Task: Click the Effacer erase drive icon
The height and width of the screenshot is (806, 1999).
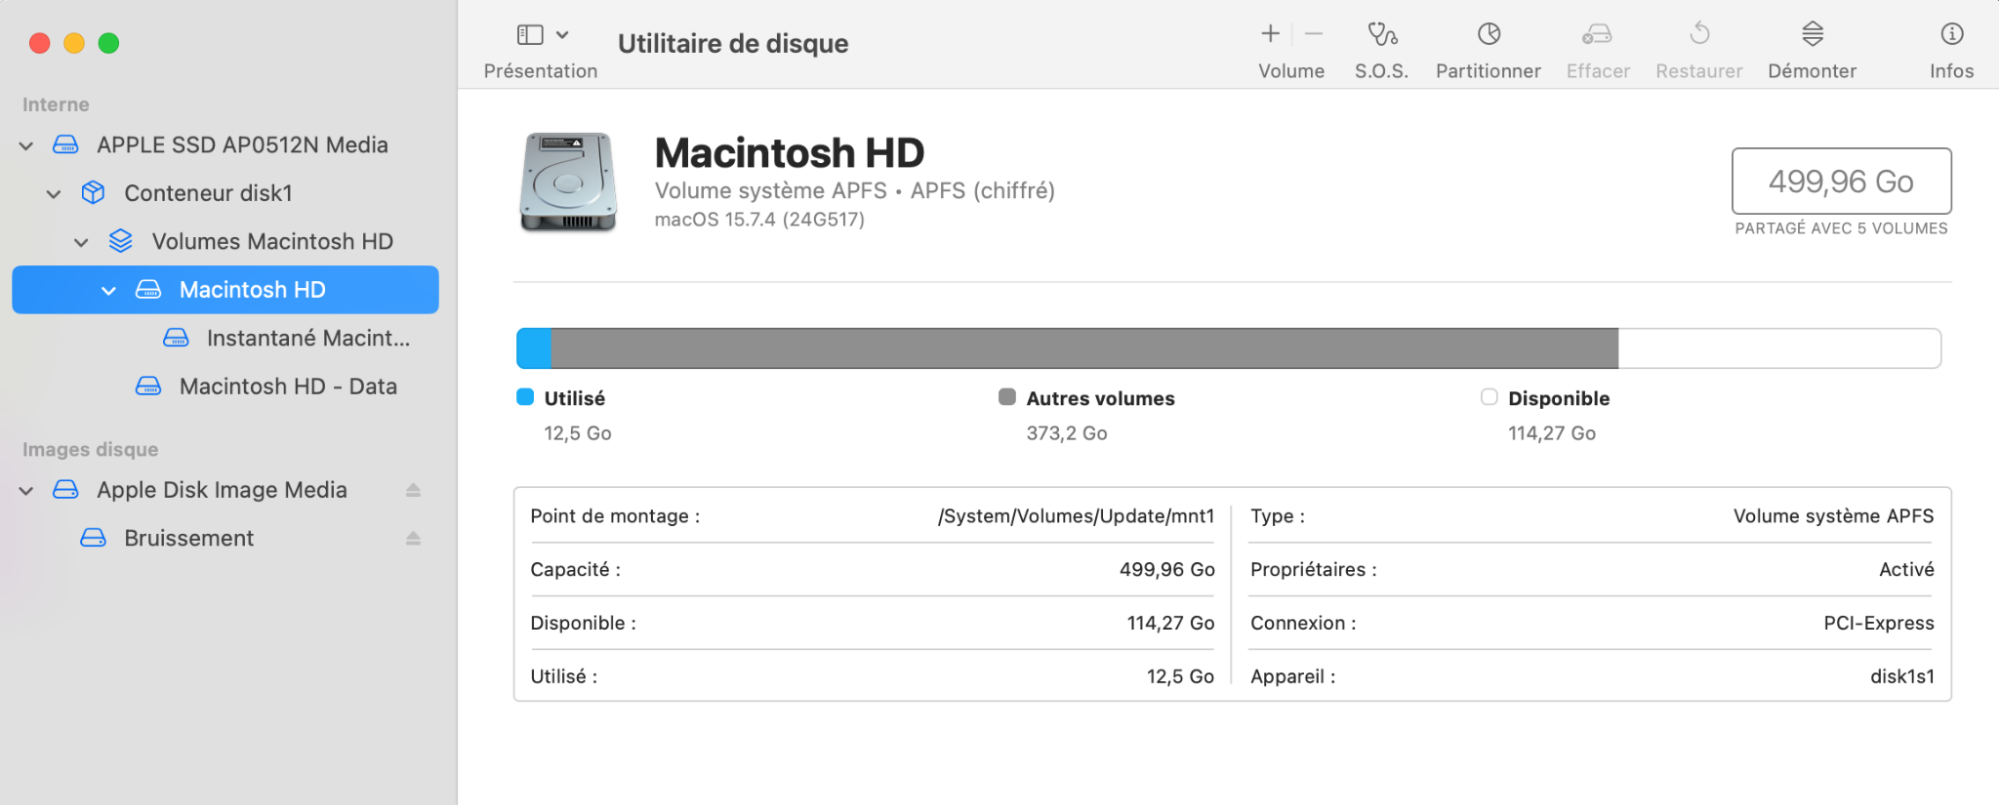Action: pyautogui.click(x=1597, y=35)
